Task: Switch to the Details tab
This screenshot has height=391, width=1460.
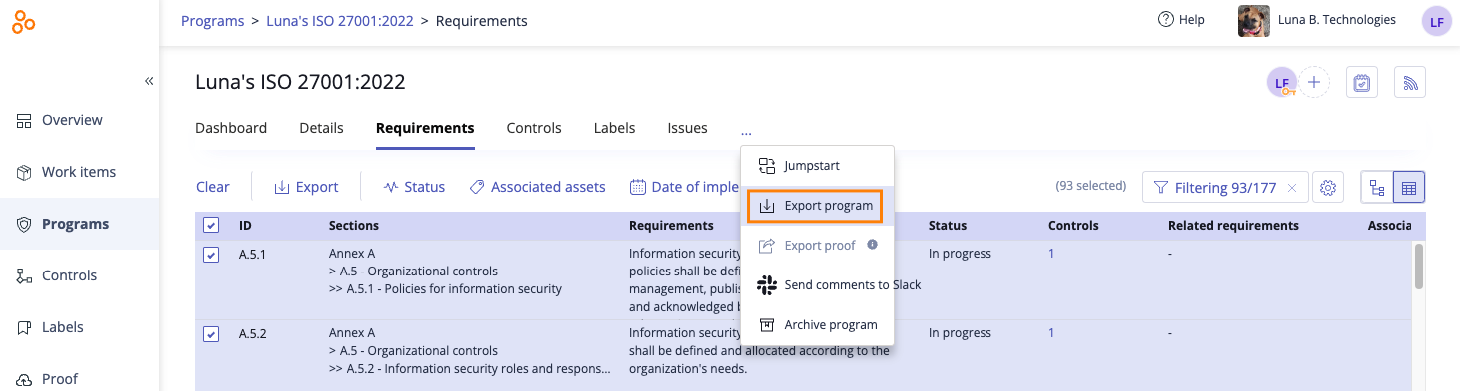Action: click(321, 128)
